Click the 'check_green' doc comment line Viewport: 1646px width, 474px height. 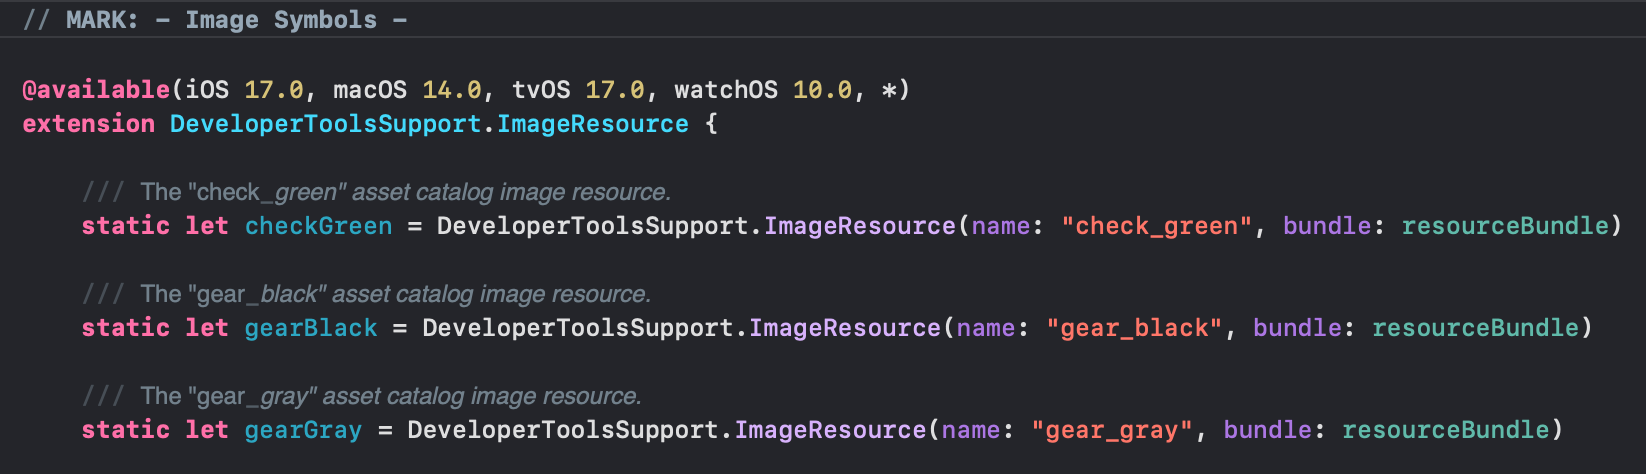click(377, 192)
